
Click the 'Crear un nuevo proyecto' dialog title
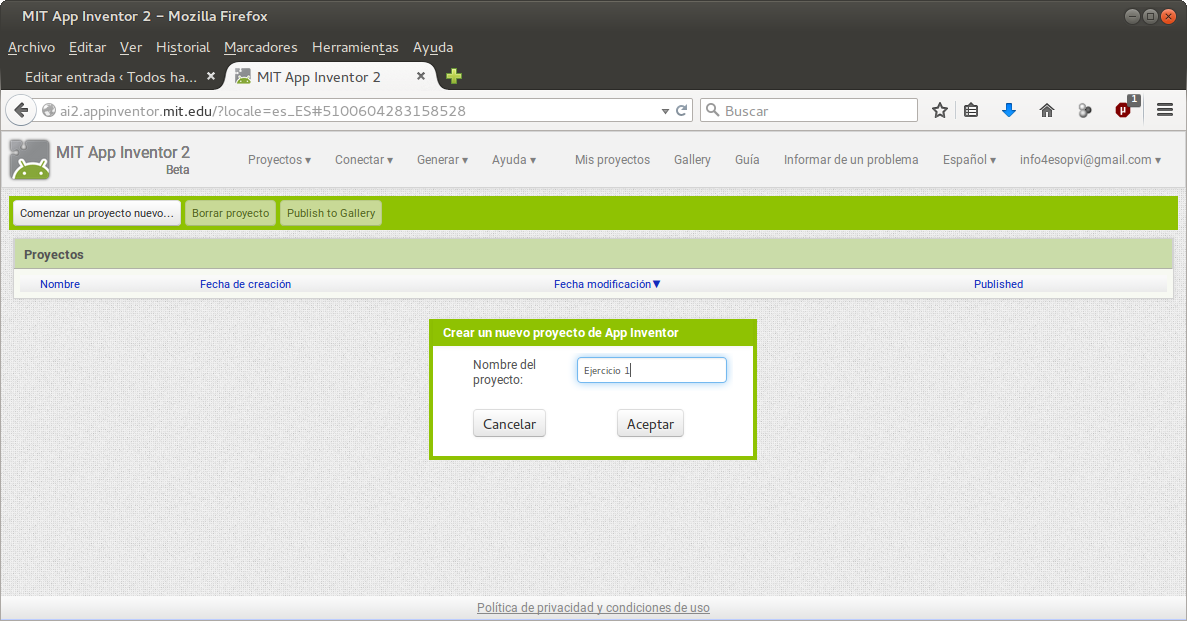(561, 332)
